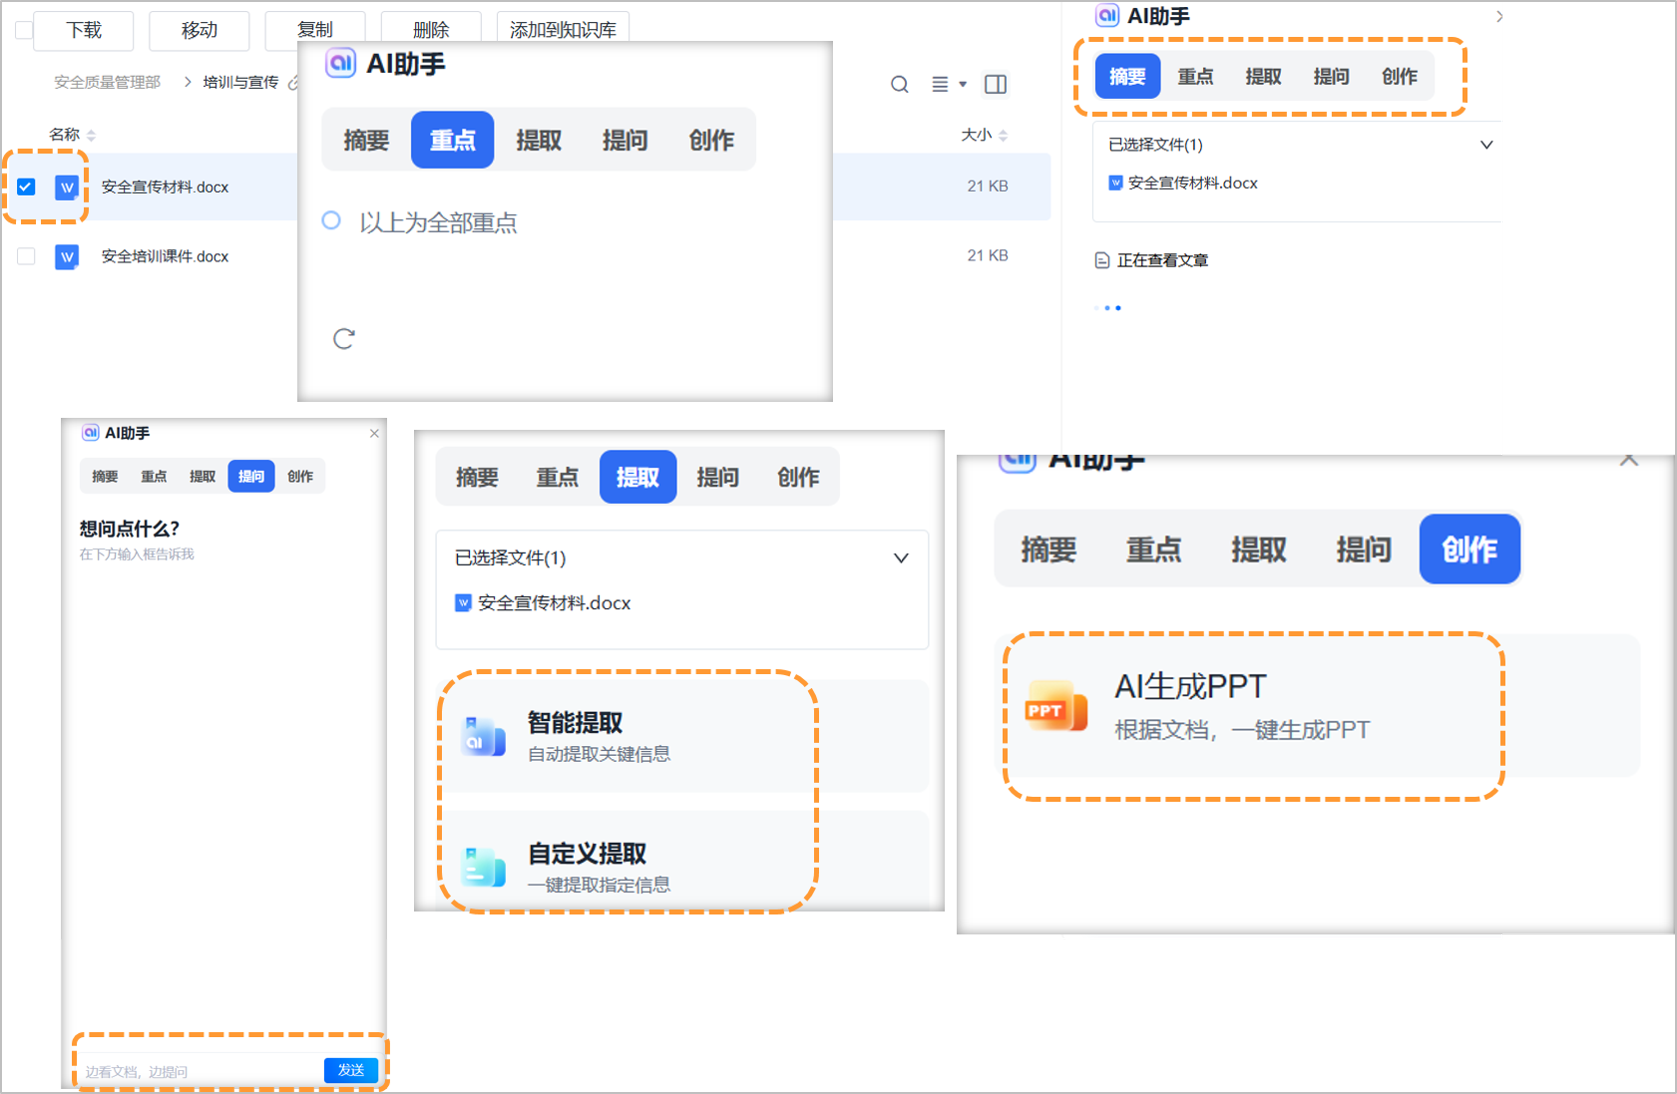This screenshot has height=1094, width=1677.
Task: Switch to the 创作 tab
Action: point(1469,548)
